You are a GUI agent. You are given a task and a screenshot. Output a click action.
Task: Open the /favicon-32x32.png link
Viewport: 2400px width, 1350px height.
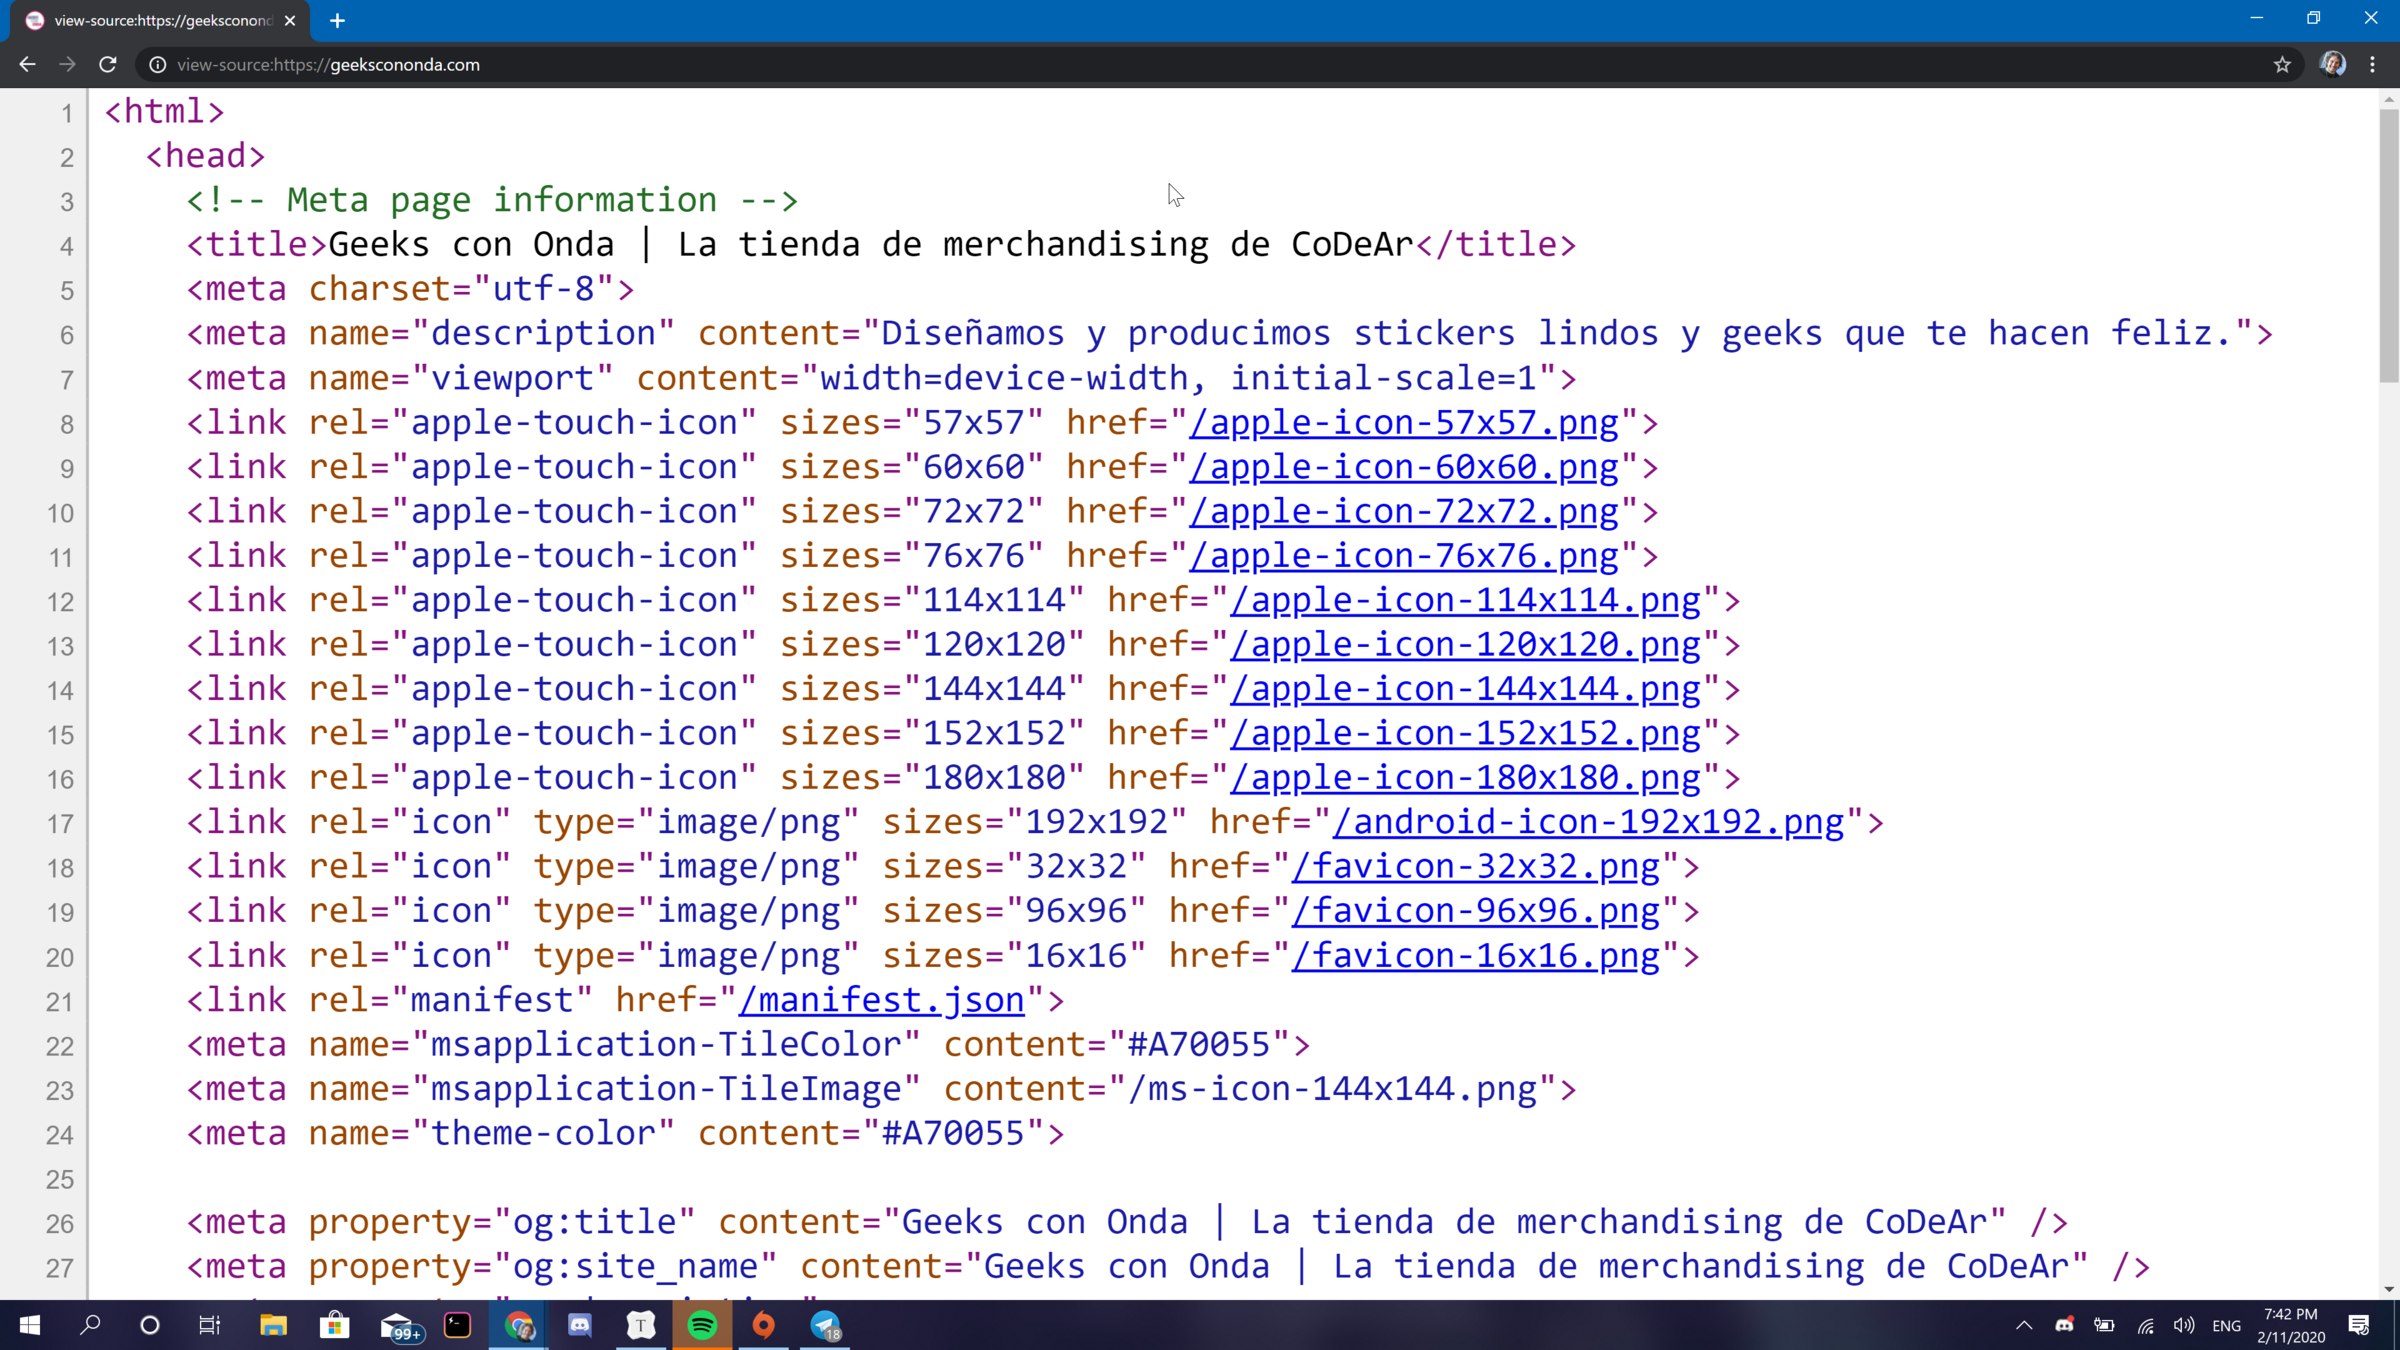1475,866
